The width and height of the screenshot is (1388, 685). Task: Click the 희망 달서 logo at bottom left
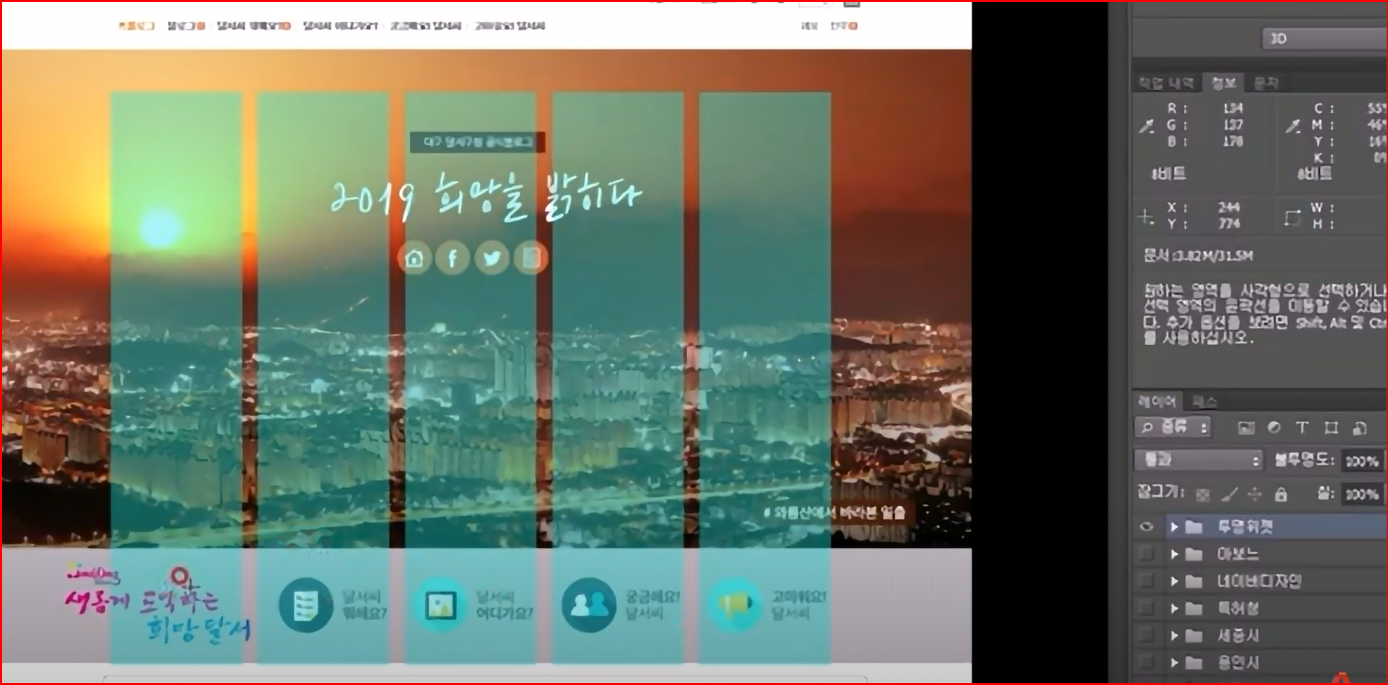(x=157, y=606)
